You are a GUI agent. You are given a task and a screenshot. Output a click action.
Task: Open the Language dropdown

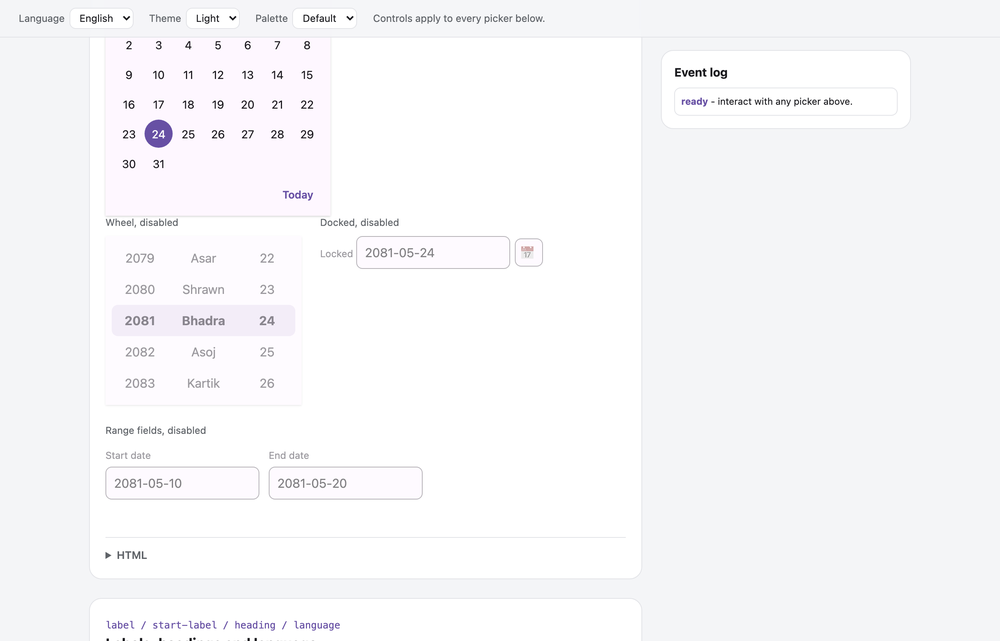click(101, 18)
